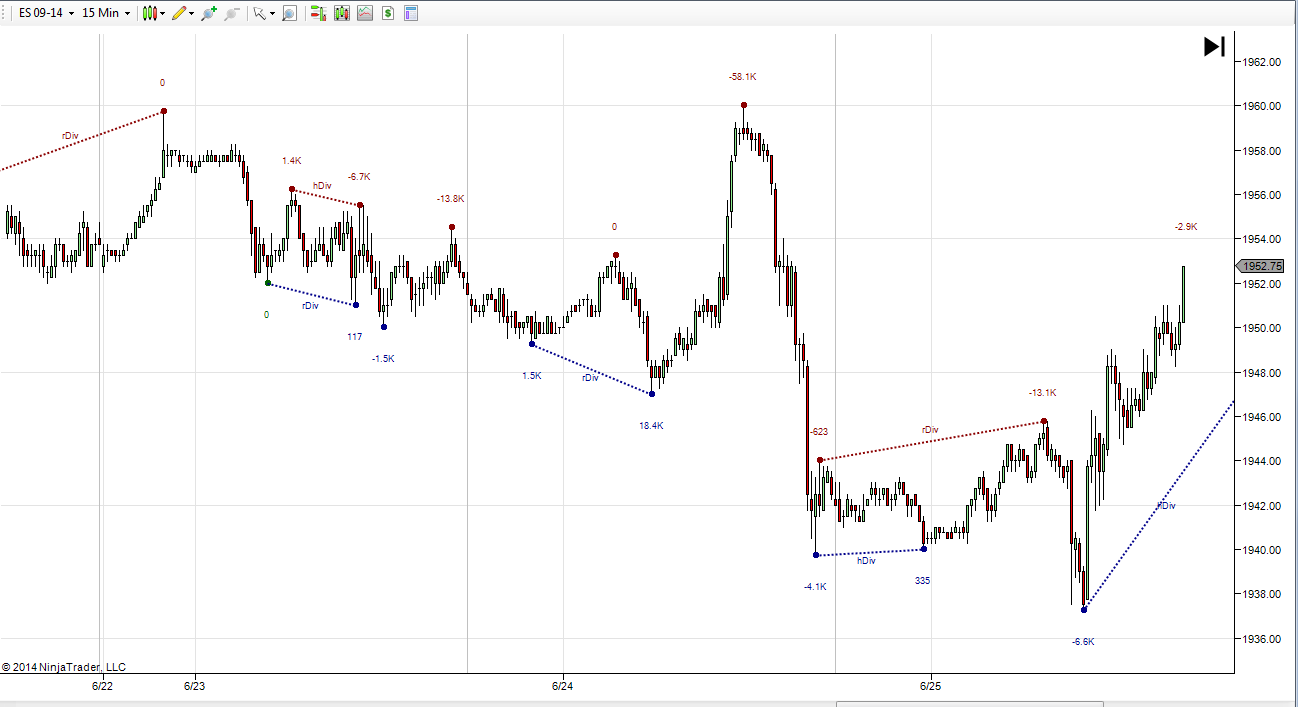Image resolution: width=1298 pixels, height=707 pixels.
Task: Click the zoom out magnifier icon
Action: pyautogui.click(x=232, y=13)
